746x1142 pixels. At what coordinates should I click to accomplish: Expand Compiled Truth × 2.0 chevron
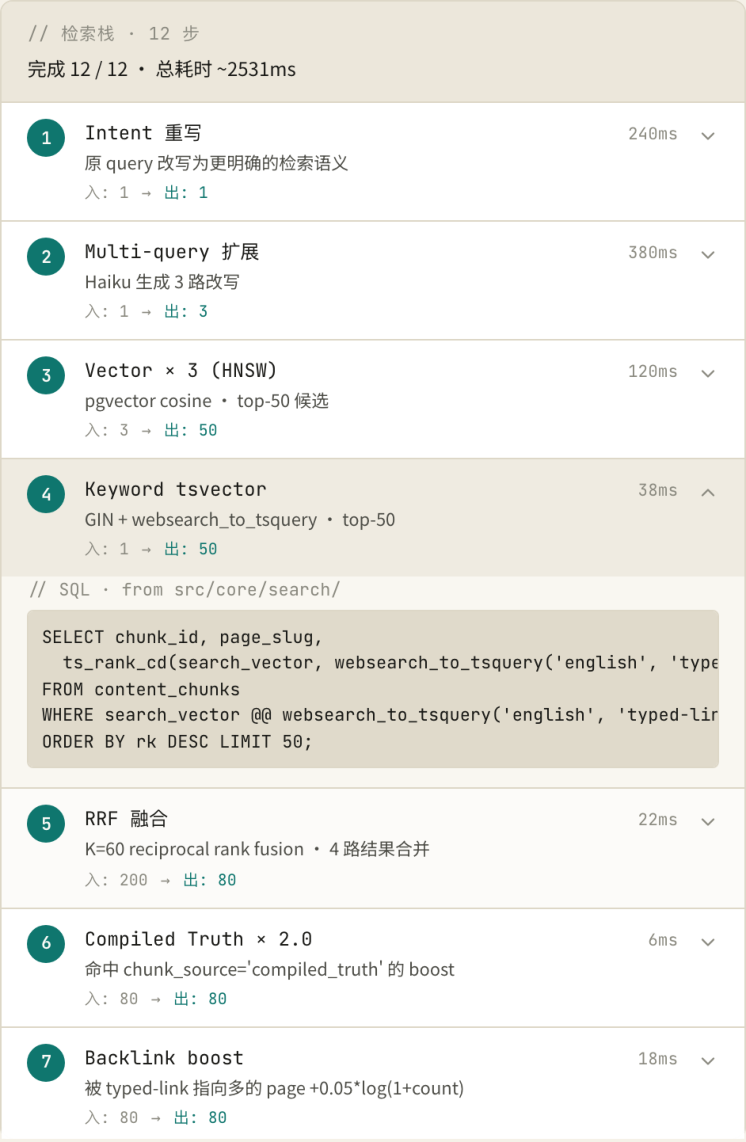point(707,942)
